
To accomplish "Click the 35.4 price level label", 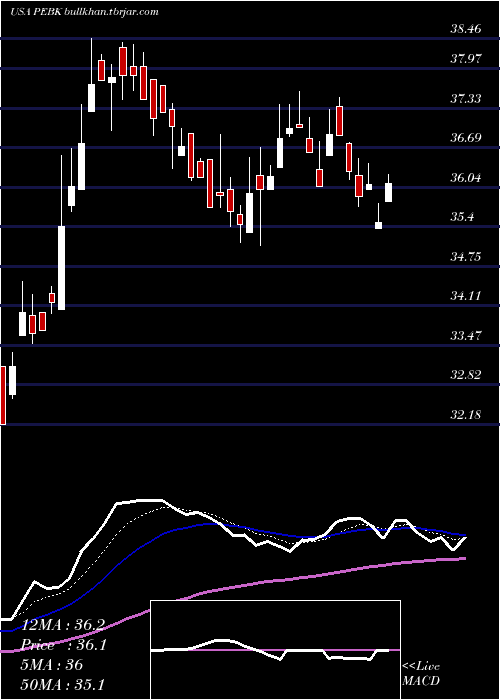I will click(462, 217).
